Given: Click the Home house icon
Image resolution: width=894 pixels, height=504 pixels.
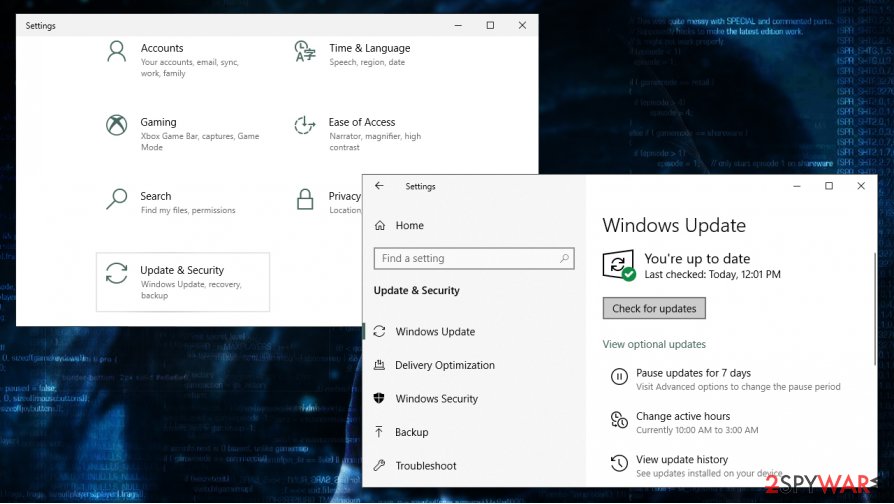Looking at the screenshot, I should pos(380,225).
